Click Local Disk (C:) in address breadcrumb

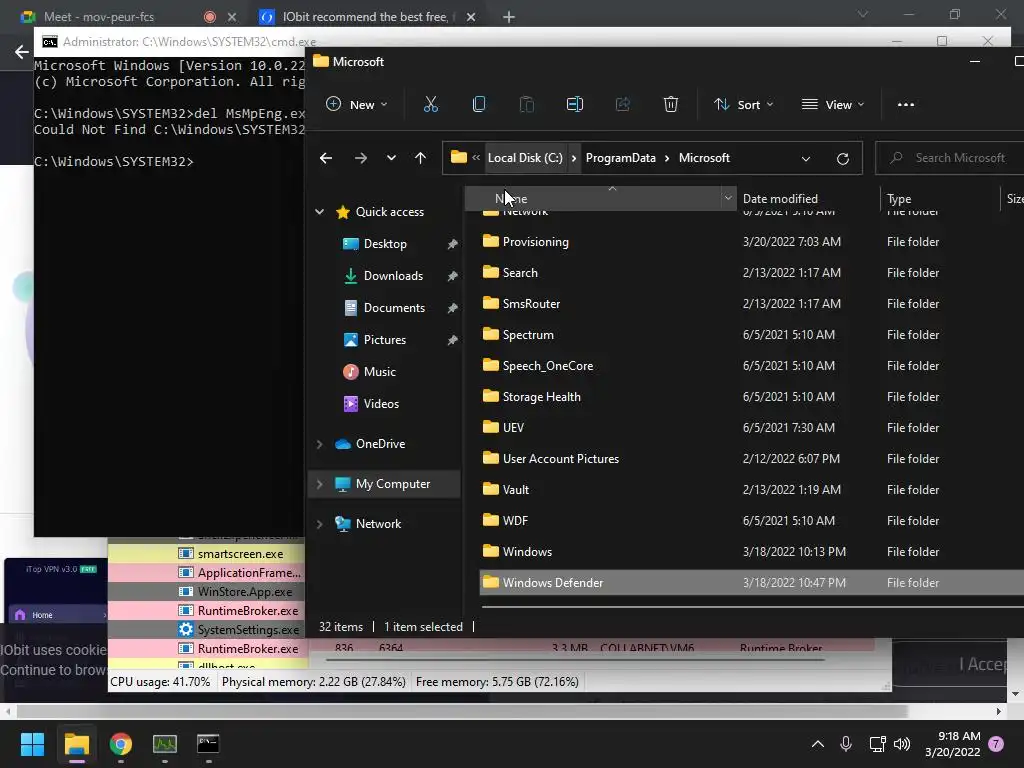tap(525, 158)
